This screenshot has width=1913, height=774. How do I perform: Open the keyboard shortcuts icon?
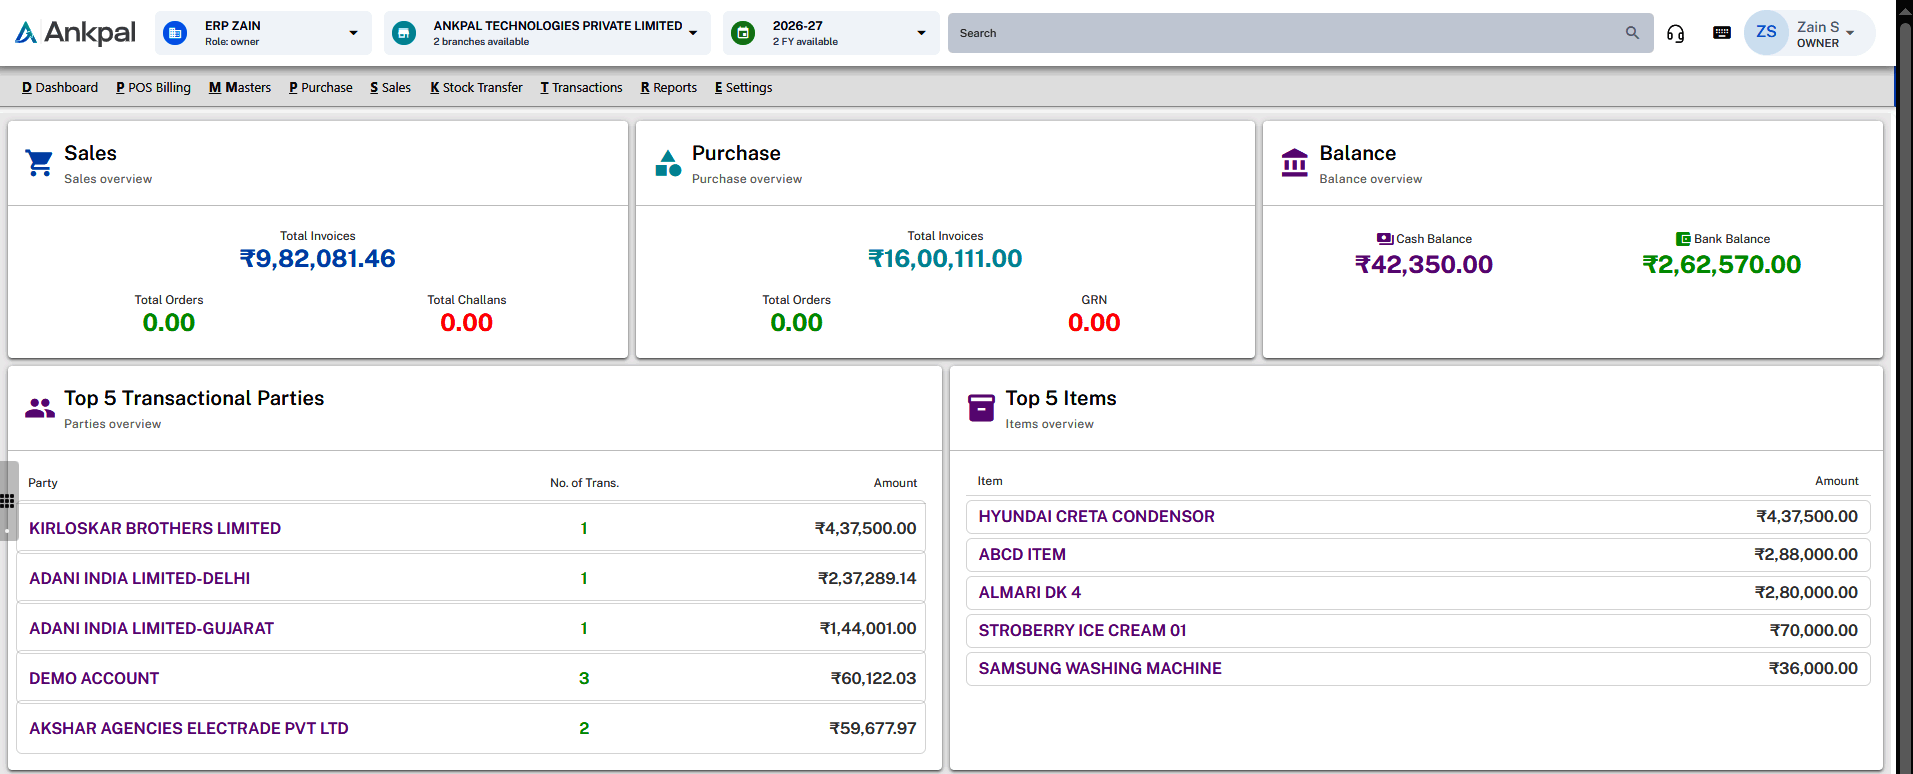[x=1722, y=33]
